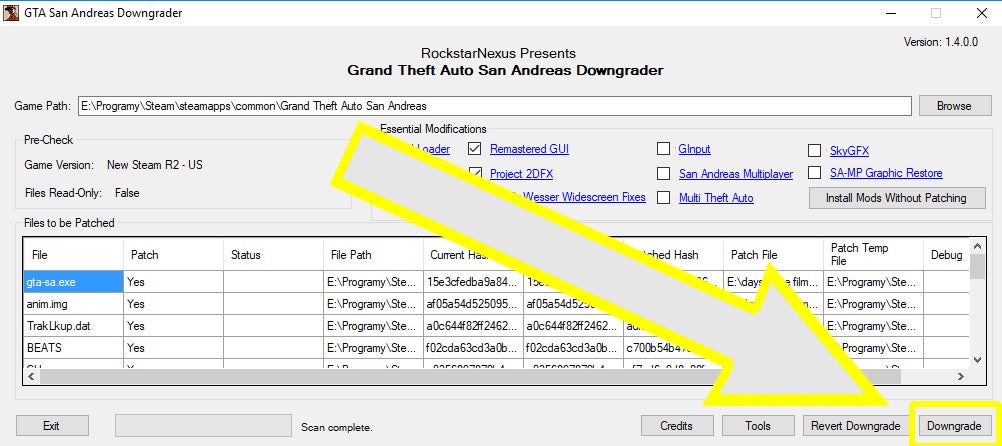Click the horizontal scrollbar right arrow
1002x446 pixels.
click(x=962, y=377)
